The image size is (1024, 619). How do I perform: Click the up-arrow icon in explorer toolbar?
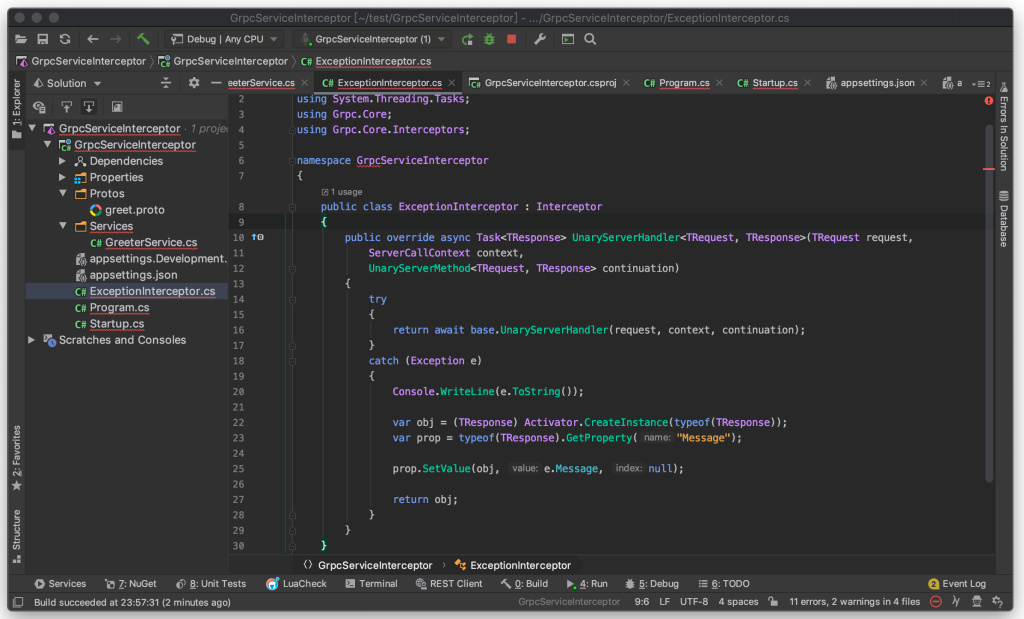click(x=67, y=106)
